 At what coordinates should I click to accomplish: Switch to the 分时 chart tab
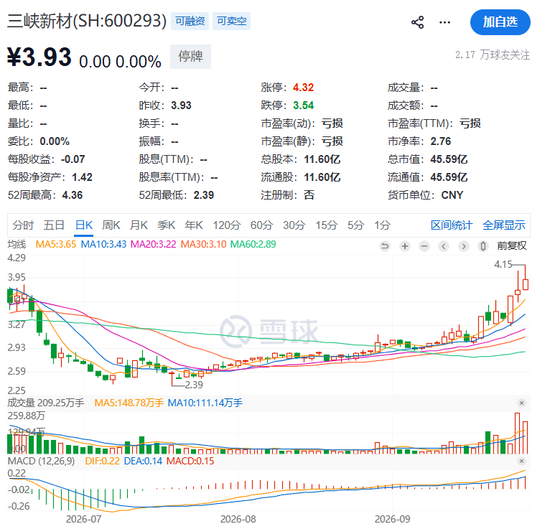23,225
